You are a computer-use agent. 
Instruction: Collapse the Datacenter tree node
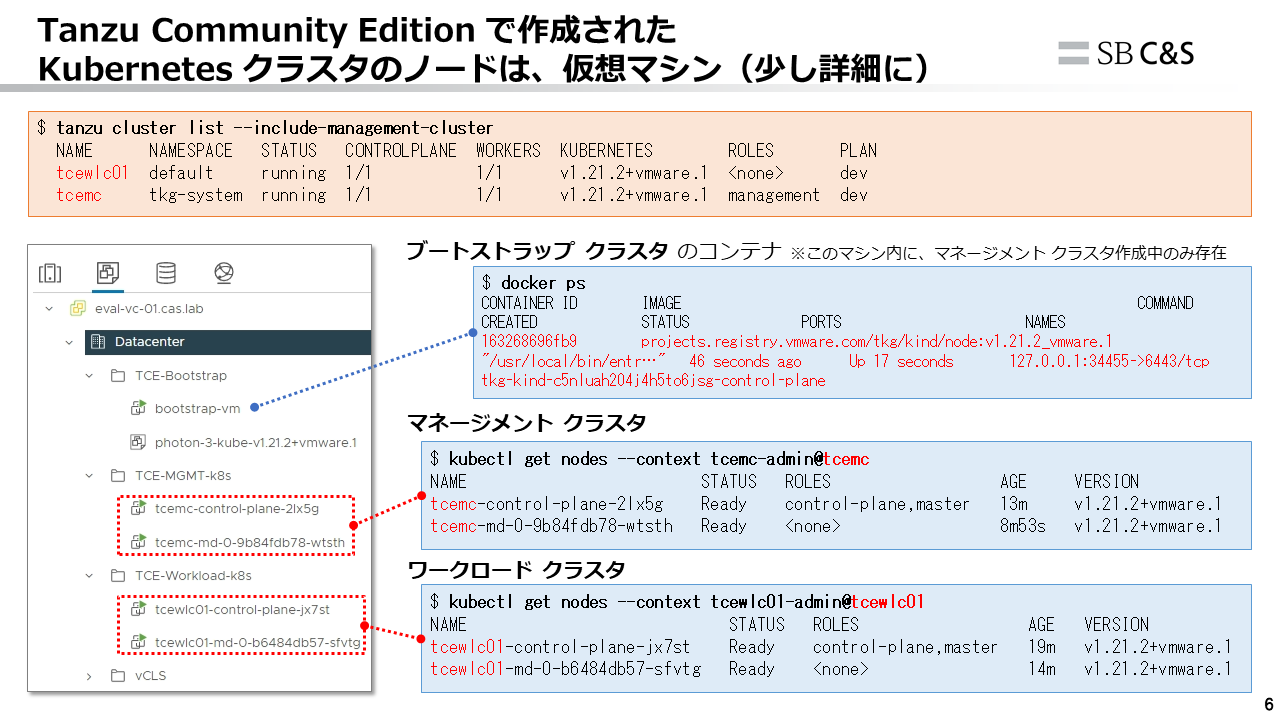[x=69, y=342]
